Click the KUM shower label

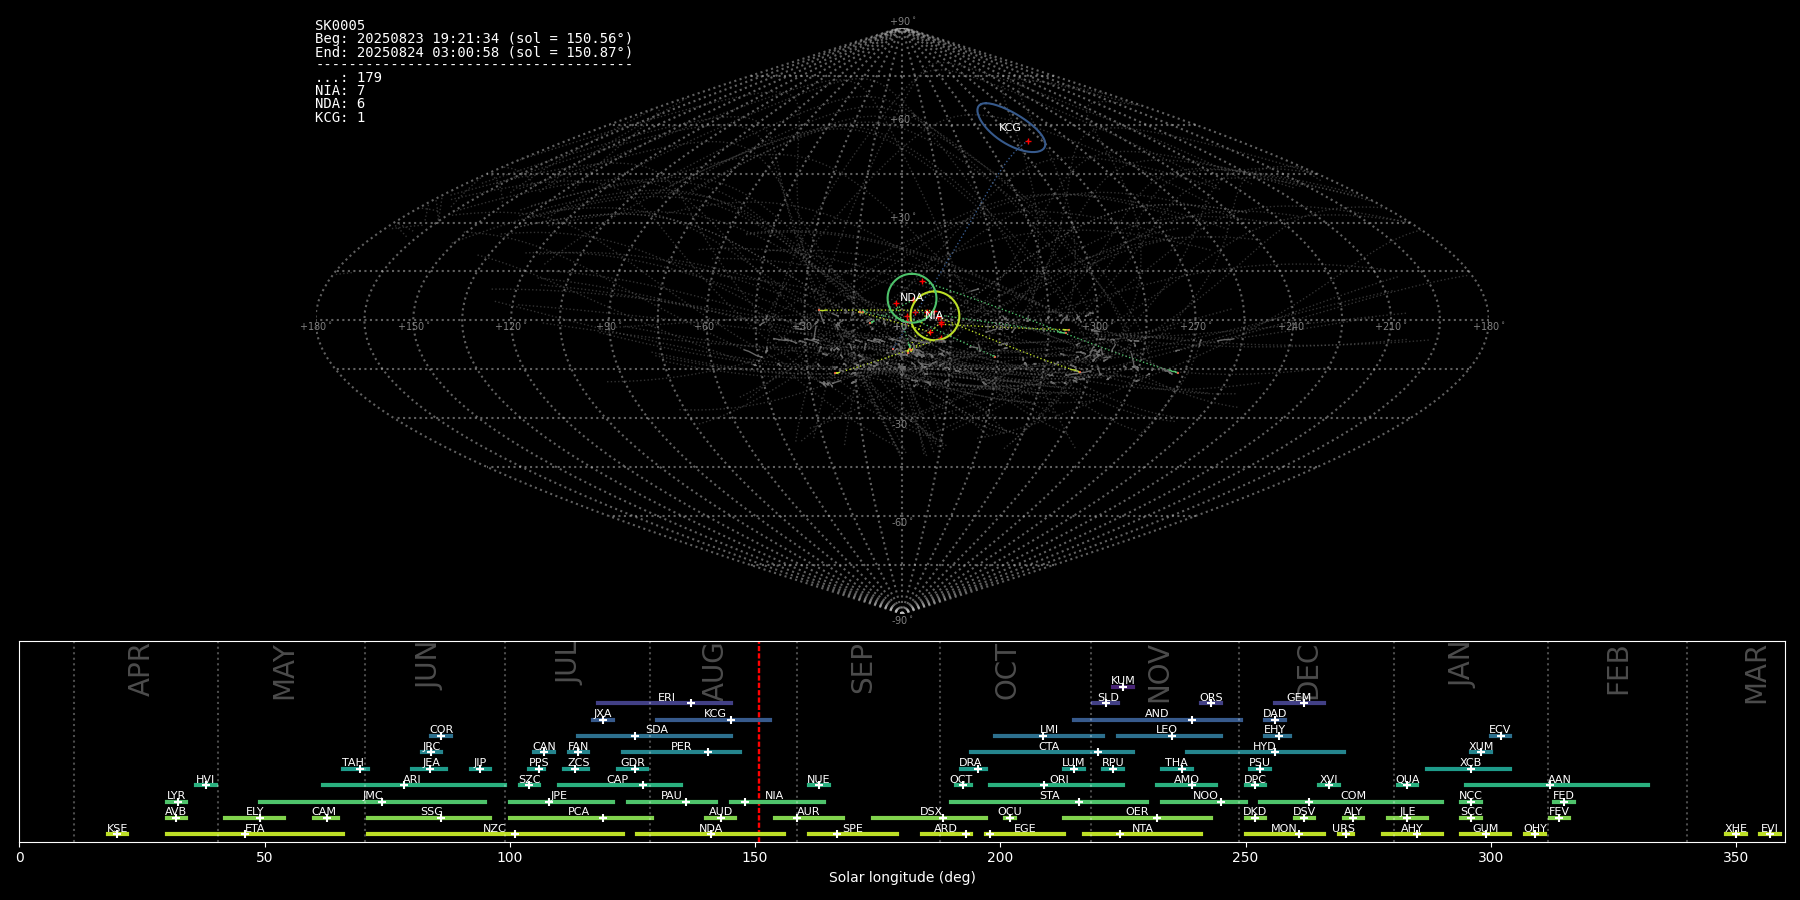click(x=1123, y=681)
